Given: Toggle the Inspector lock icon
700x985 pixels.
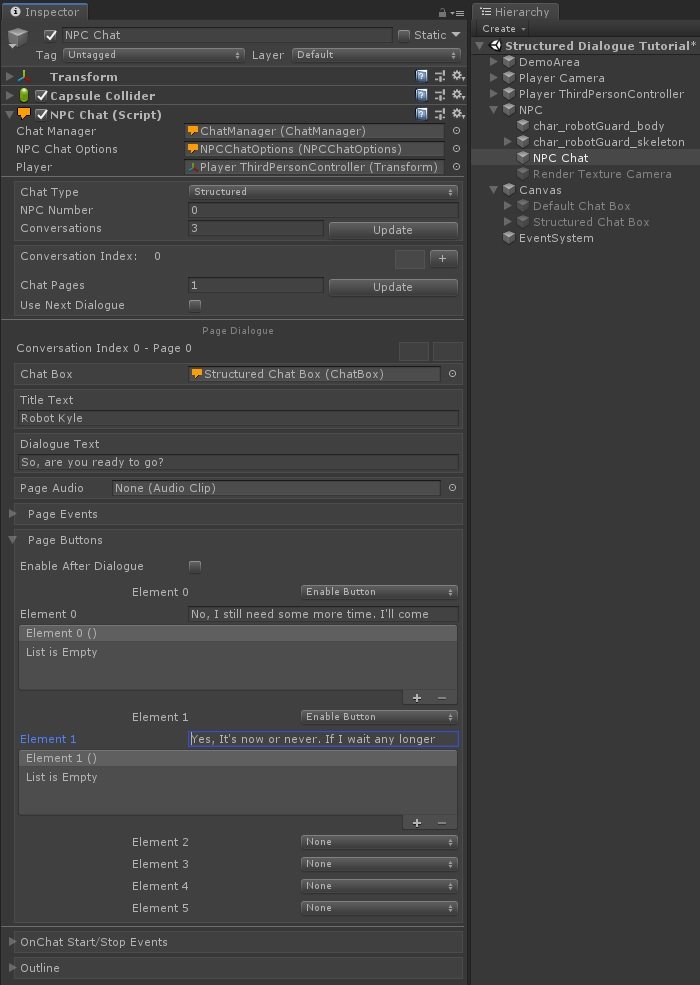Looking at the screenshot, I should pos(442,12).
